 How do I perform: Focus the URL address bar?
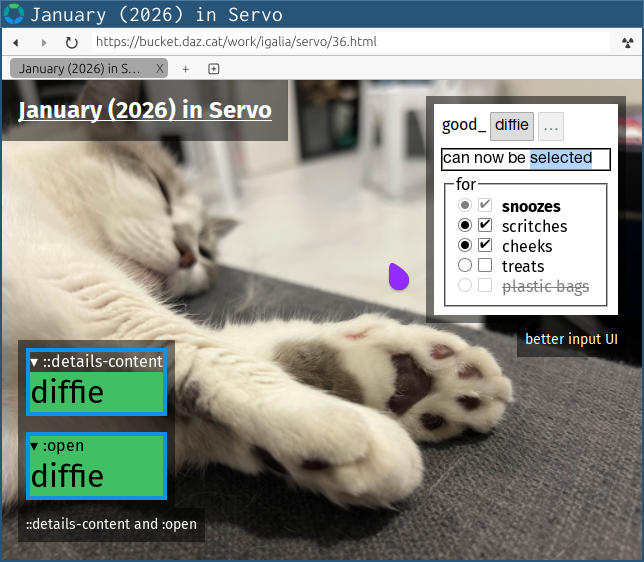350,43
